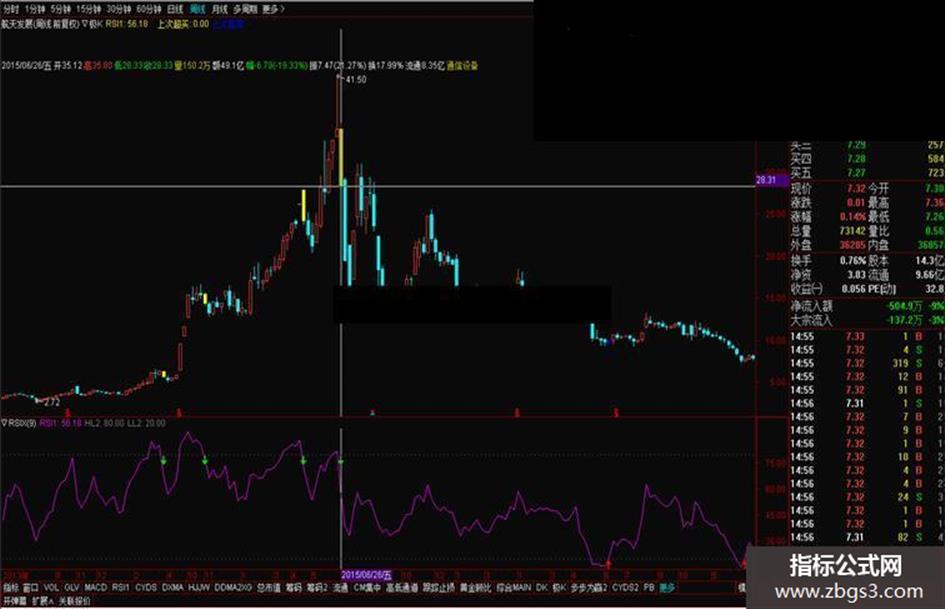Click the 2015/06/26/五 date label on the time axis
Screen dimensions: 945x609
(x=367, y=575)
